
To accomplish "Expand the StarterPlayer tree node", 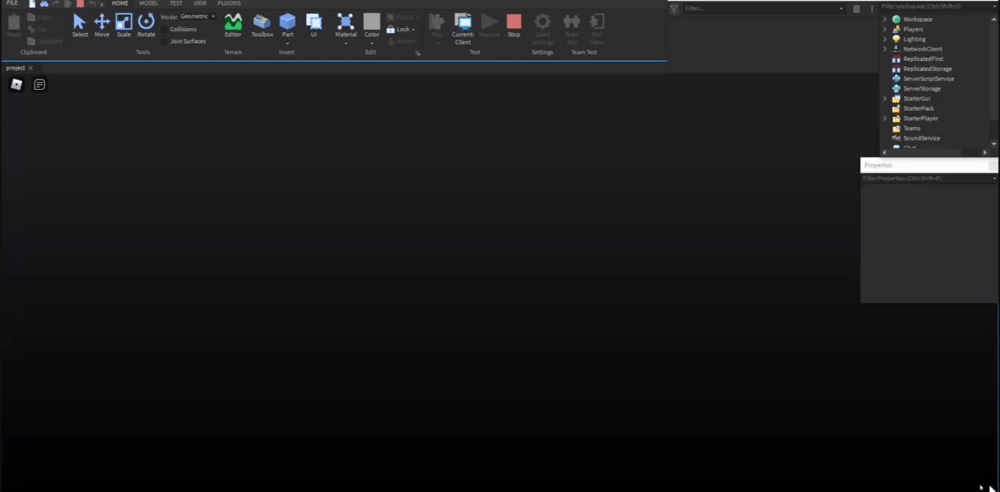I will point(885,119).
